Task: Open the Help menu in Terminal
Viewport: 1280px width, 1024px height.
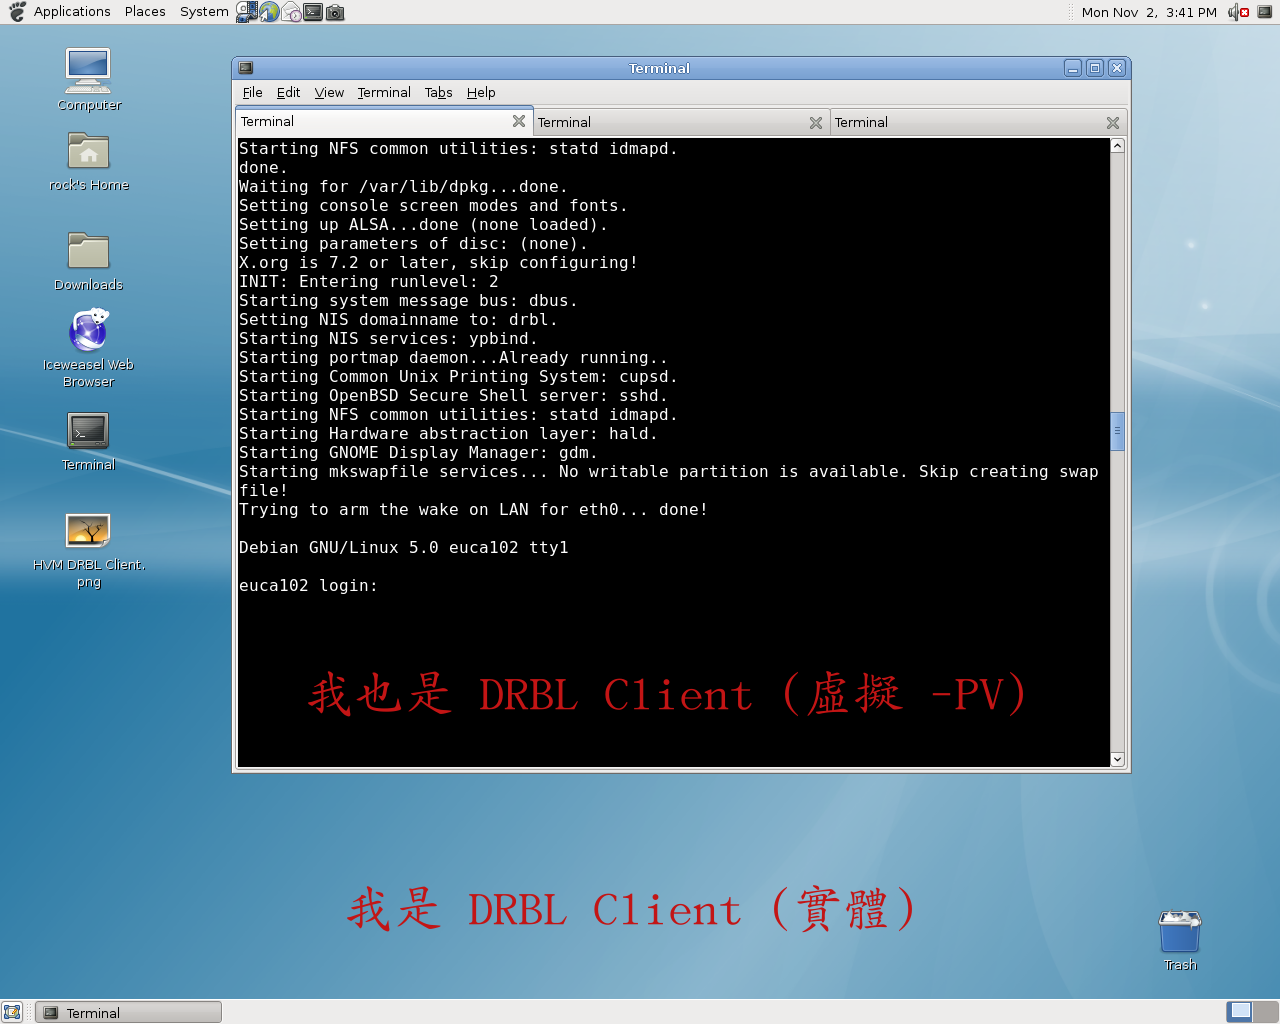Action: click(481, 92)
